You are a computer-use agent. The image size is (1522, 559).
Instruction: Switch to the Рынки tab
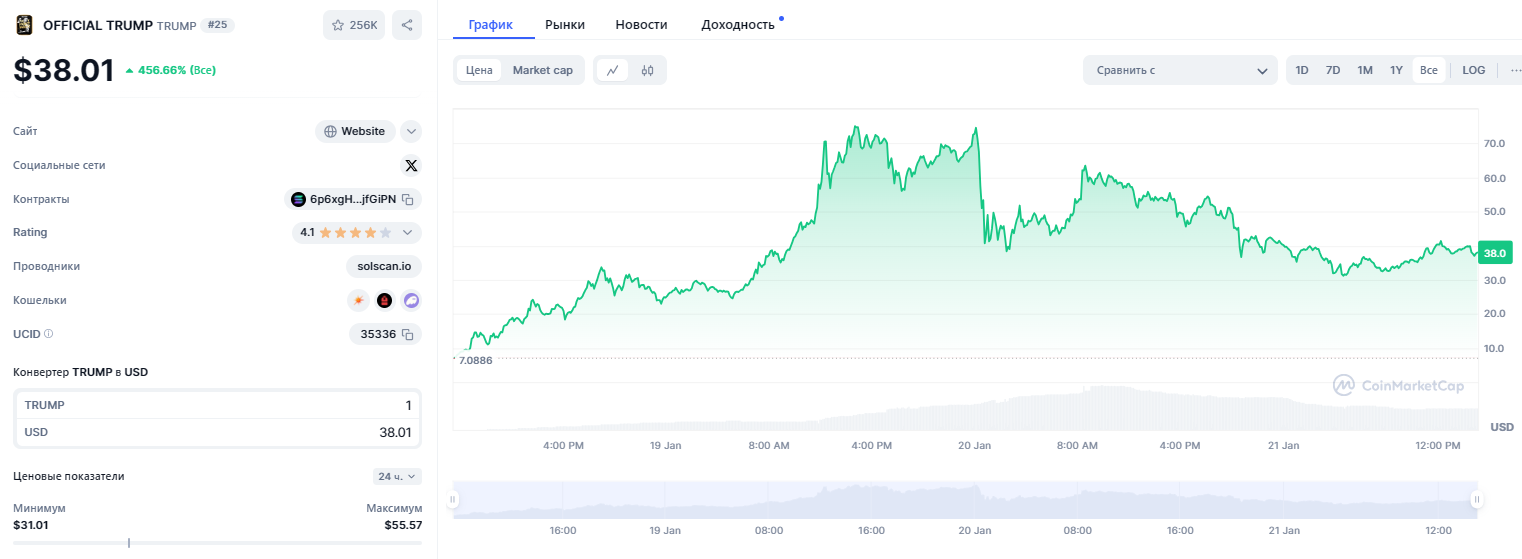tap(565, 24)
